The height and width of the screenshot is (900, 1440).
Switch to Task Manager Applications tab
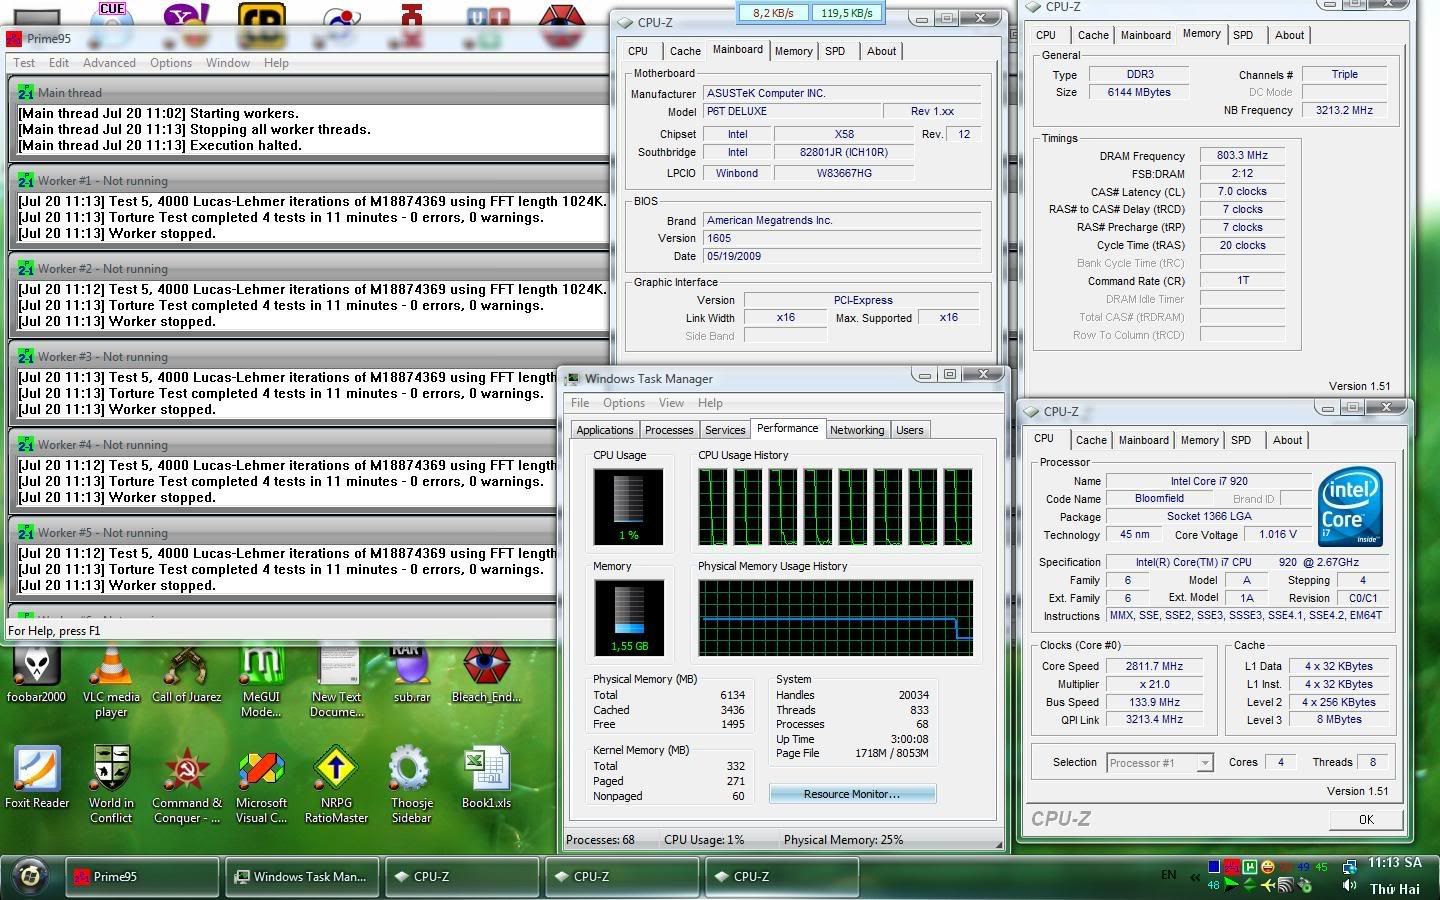point(605,430)
